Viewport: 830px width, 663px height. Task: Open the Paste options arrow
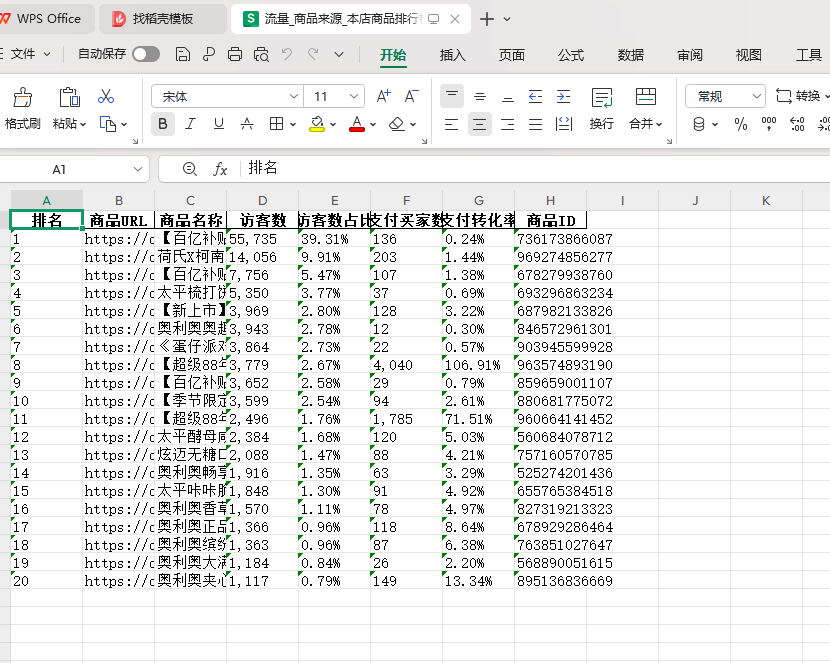point(83,125)
